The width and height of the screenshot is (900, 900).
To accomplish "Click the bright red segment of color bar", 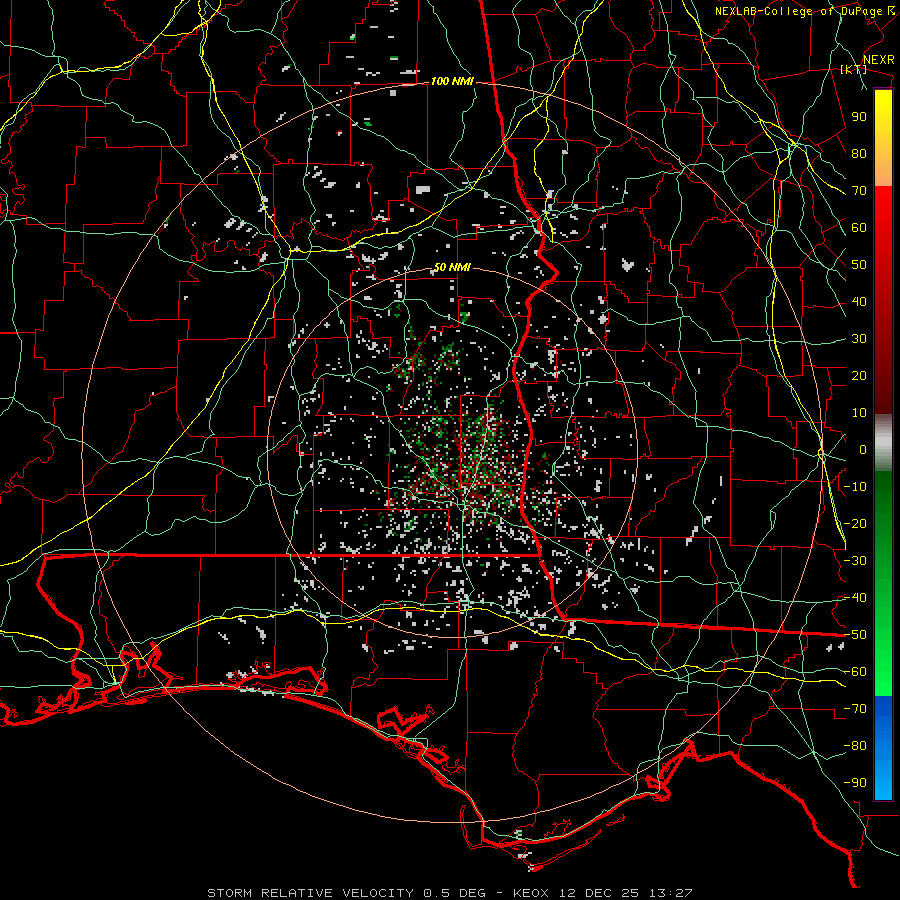I will point(883,215).
